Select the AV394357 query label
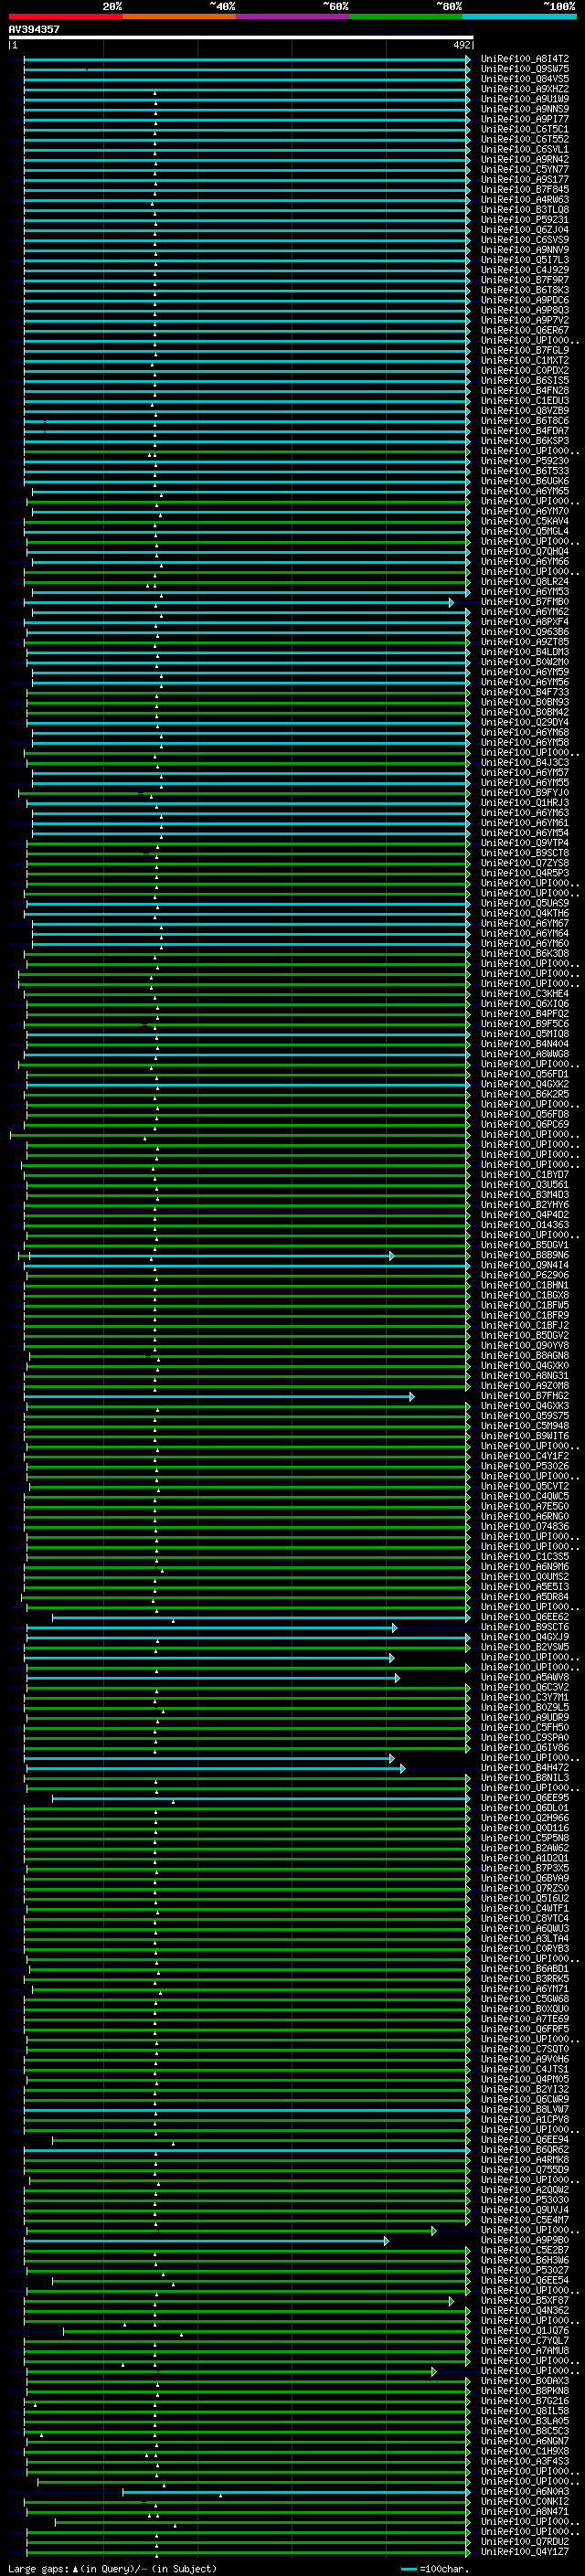 coord(34,29)
